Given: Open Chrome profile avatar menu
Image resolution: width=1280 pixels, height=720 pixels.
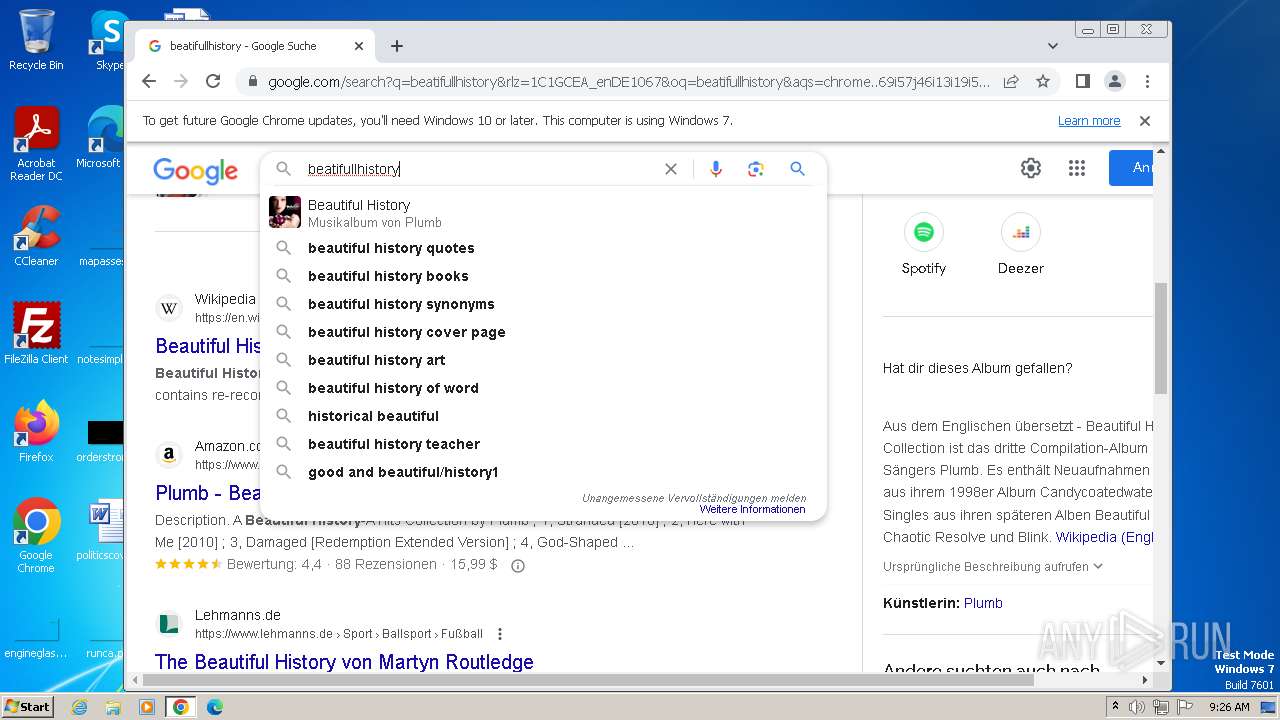Looking at the screenshot, I should [1115, 81].
